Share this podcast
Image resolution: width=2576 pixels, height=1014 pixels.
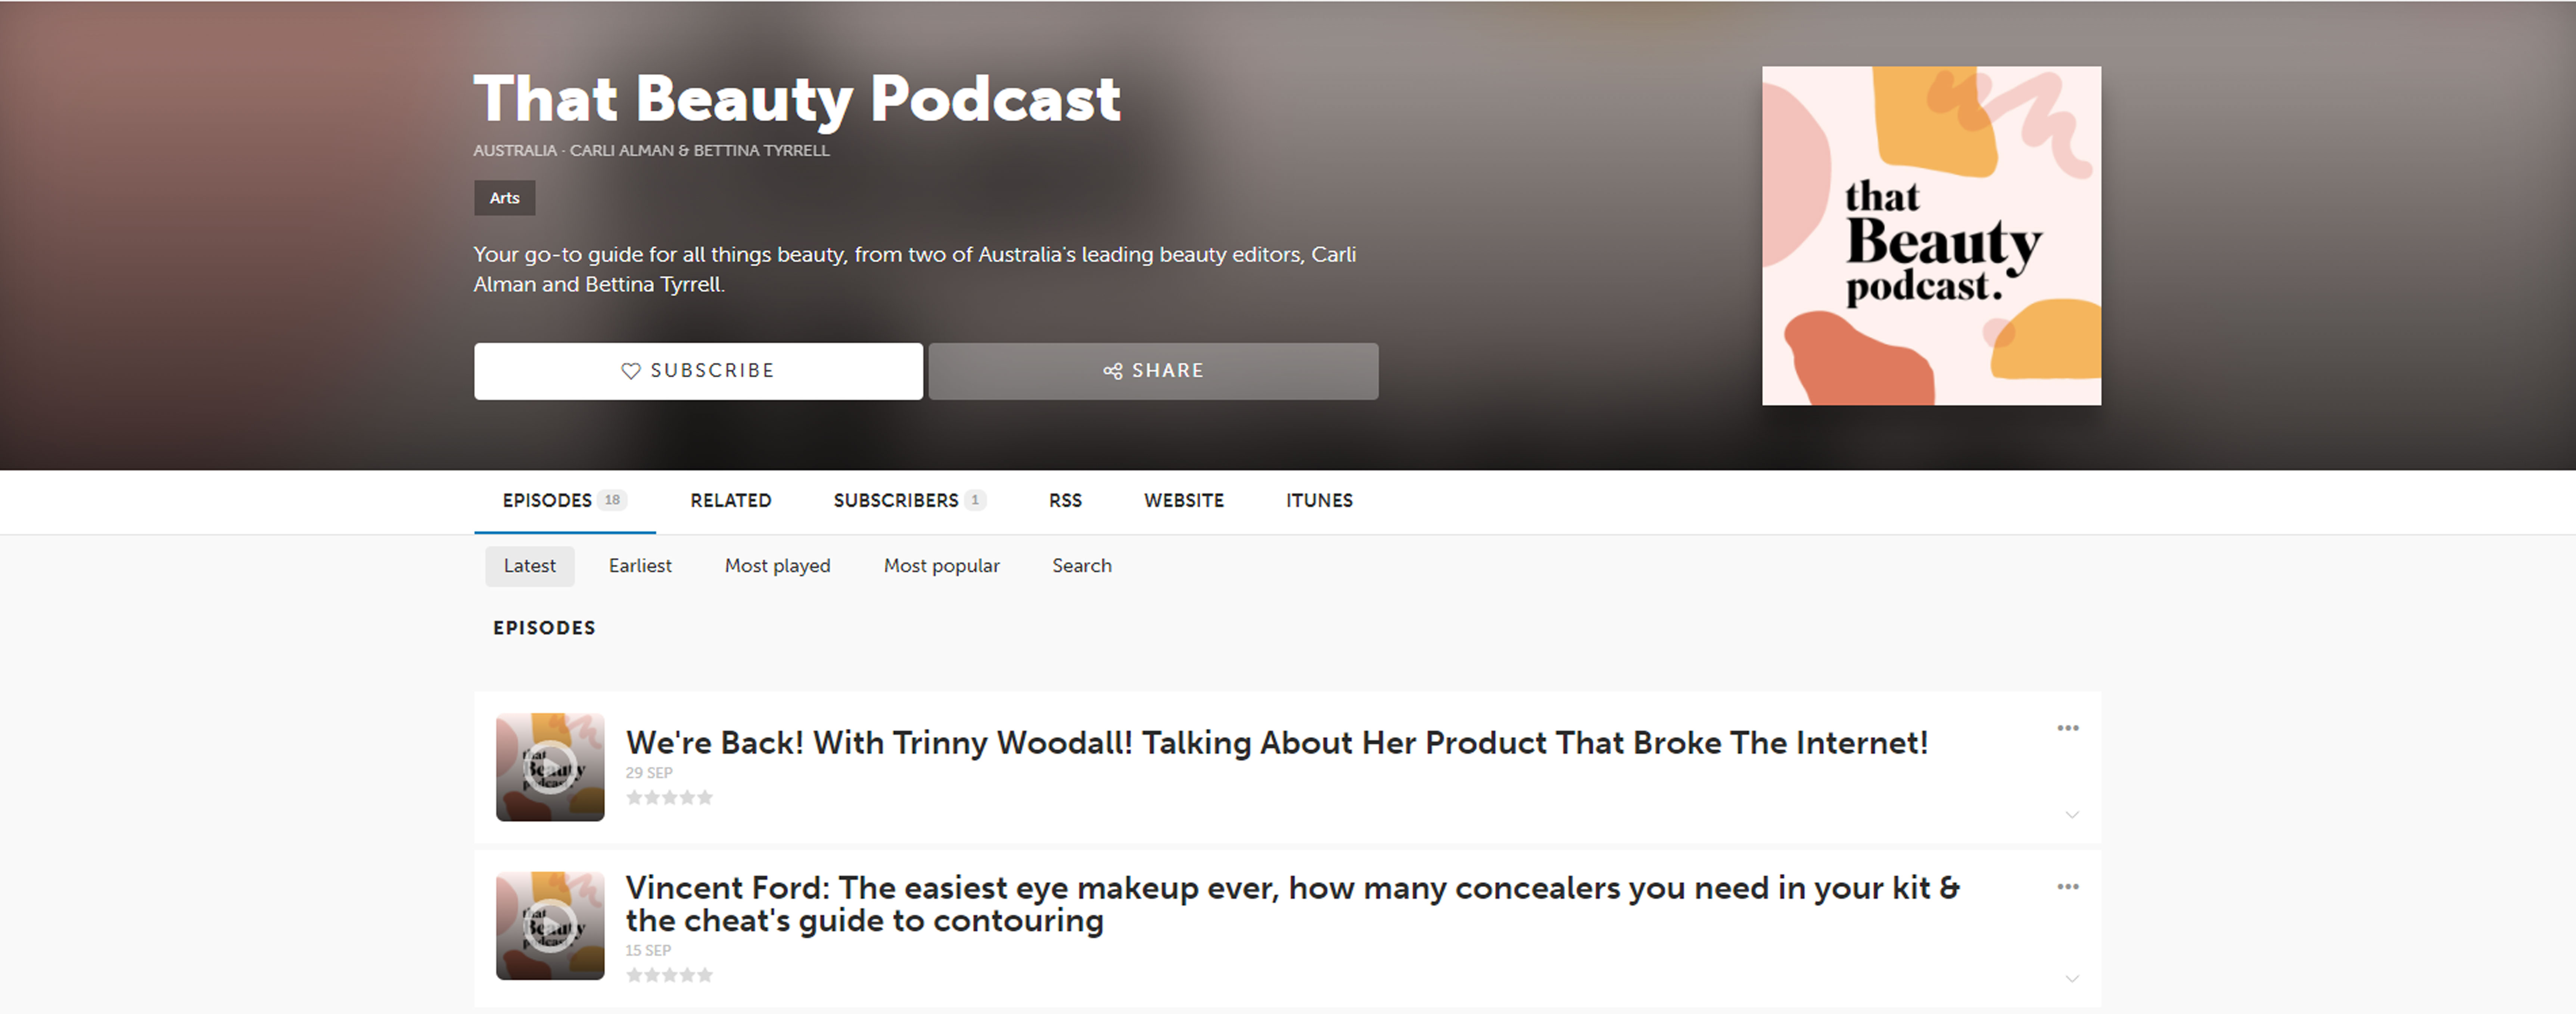1153,371
